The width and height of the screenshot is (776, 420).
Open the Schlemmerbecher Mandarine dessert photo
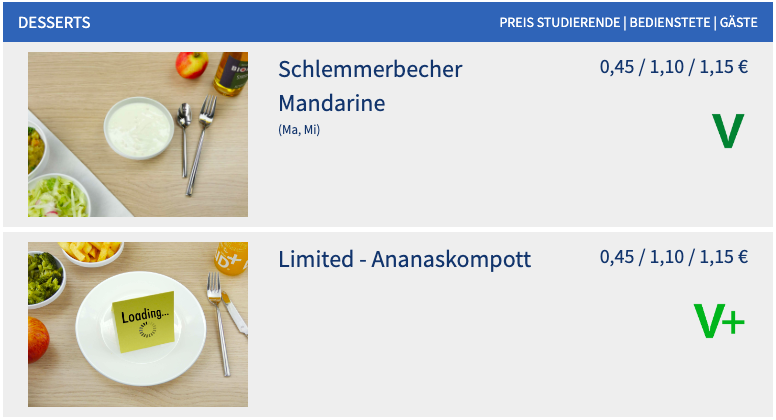(x=138, y=135)
